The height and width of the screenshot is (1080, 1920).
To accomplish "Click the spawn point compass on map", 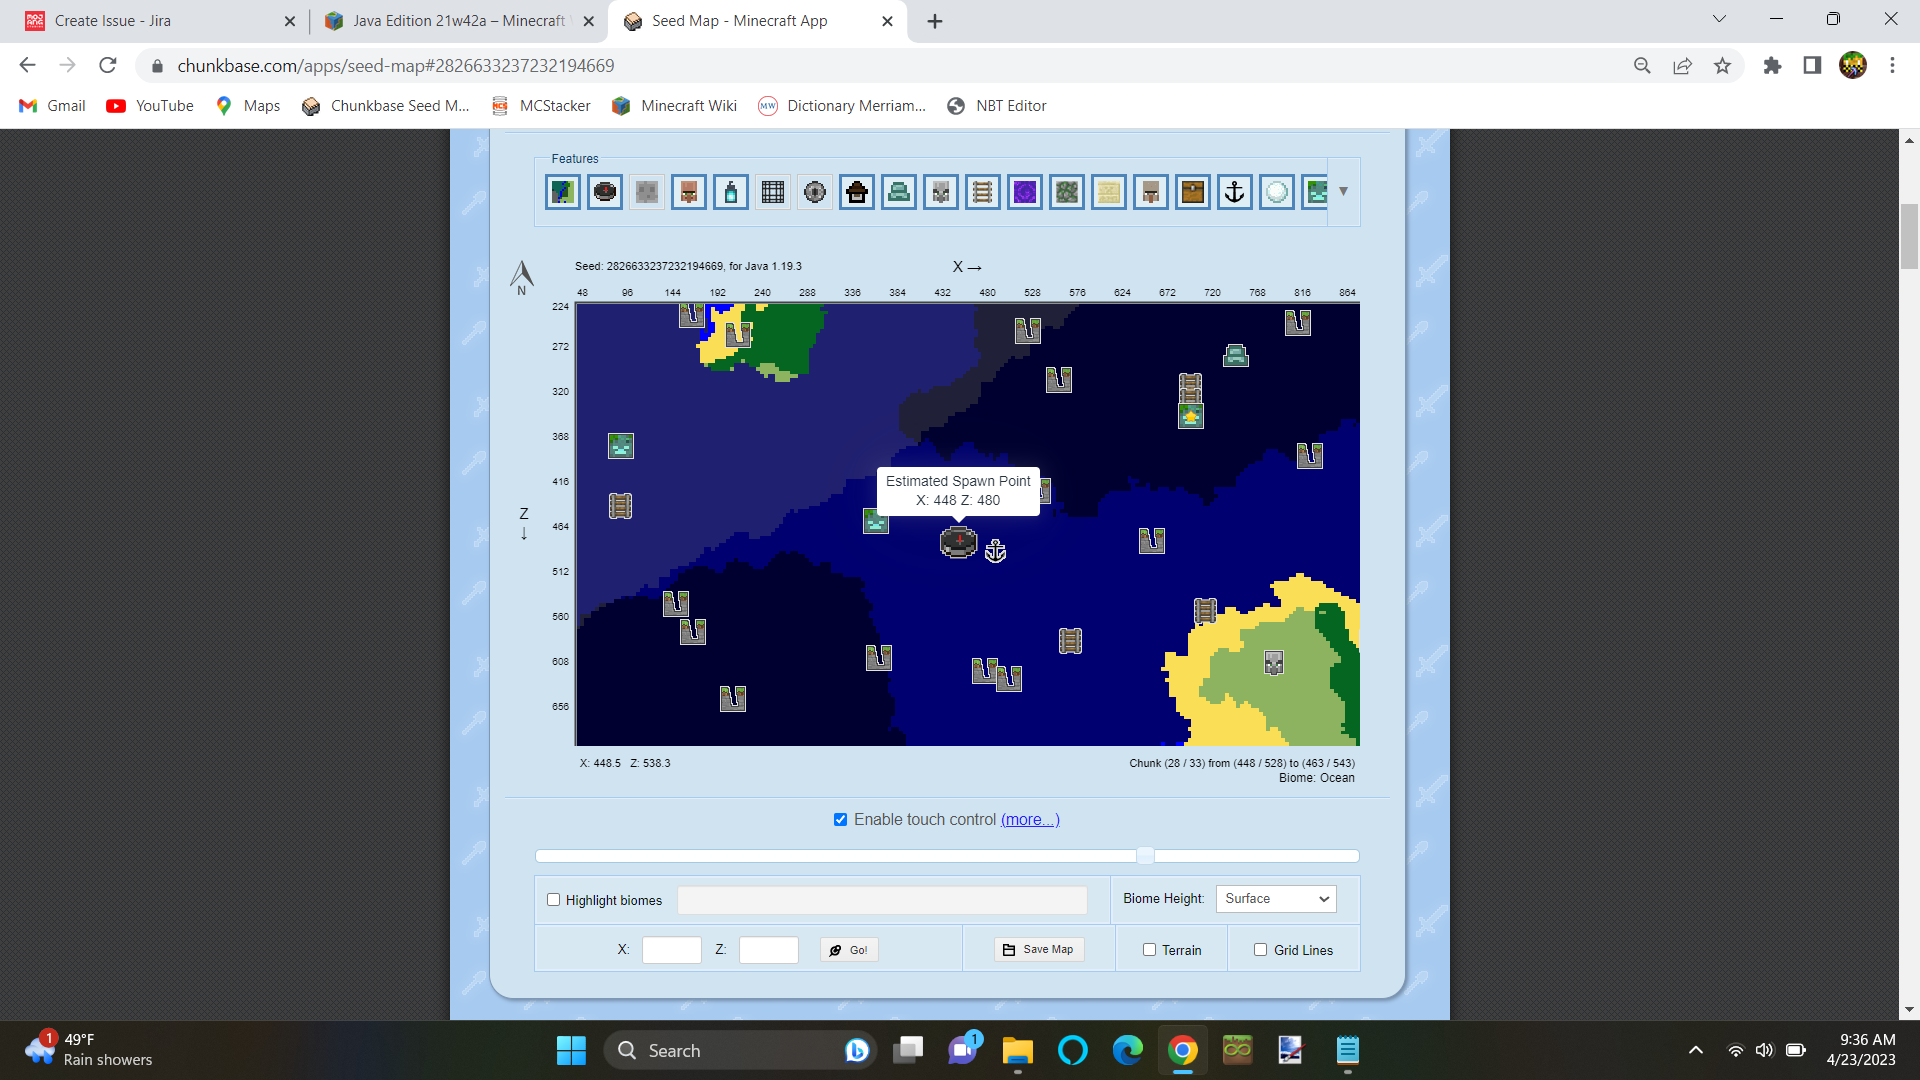I will [x=958, y=542].
